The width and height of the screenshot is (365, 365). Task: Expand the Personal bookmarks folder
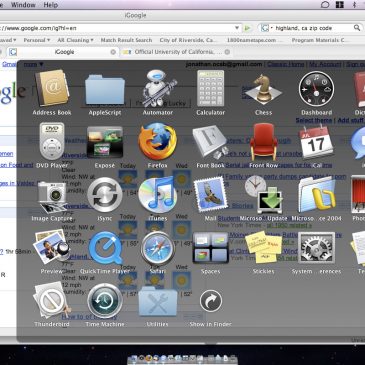37,40
